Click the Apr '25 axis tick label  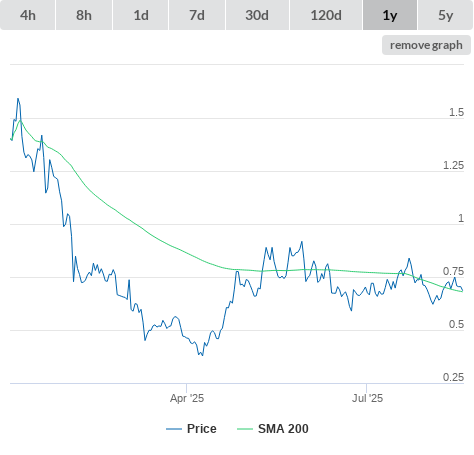187,398
